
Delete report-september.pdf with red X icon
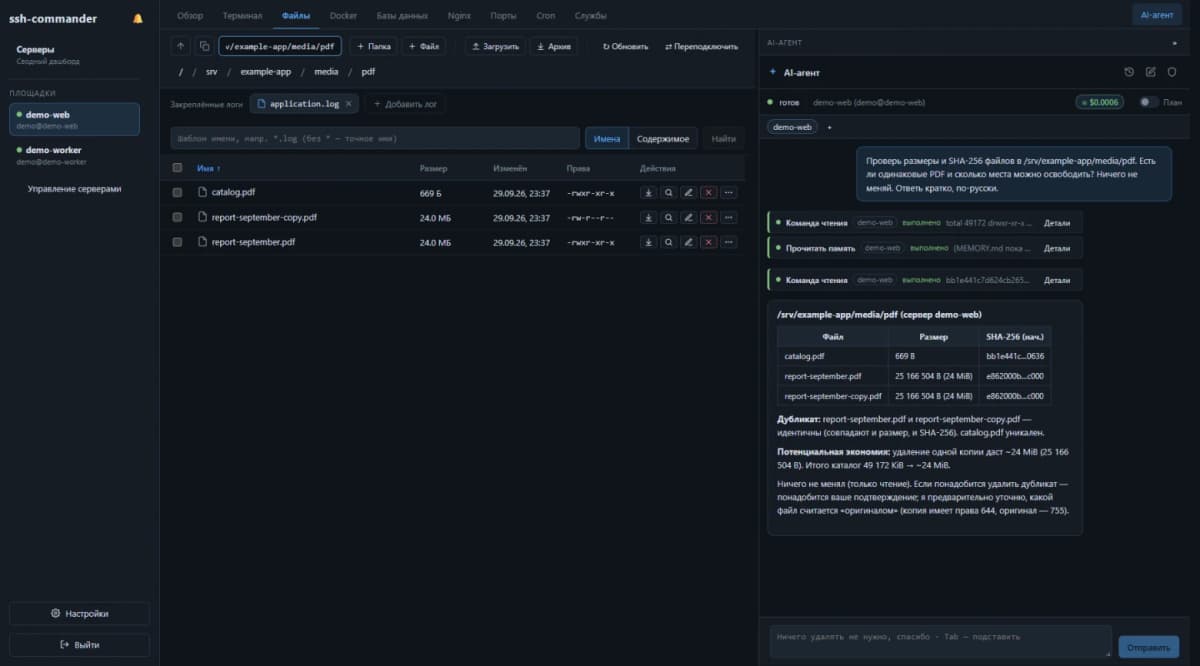708,242
